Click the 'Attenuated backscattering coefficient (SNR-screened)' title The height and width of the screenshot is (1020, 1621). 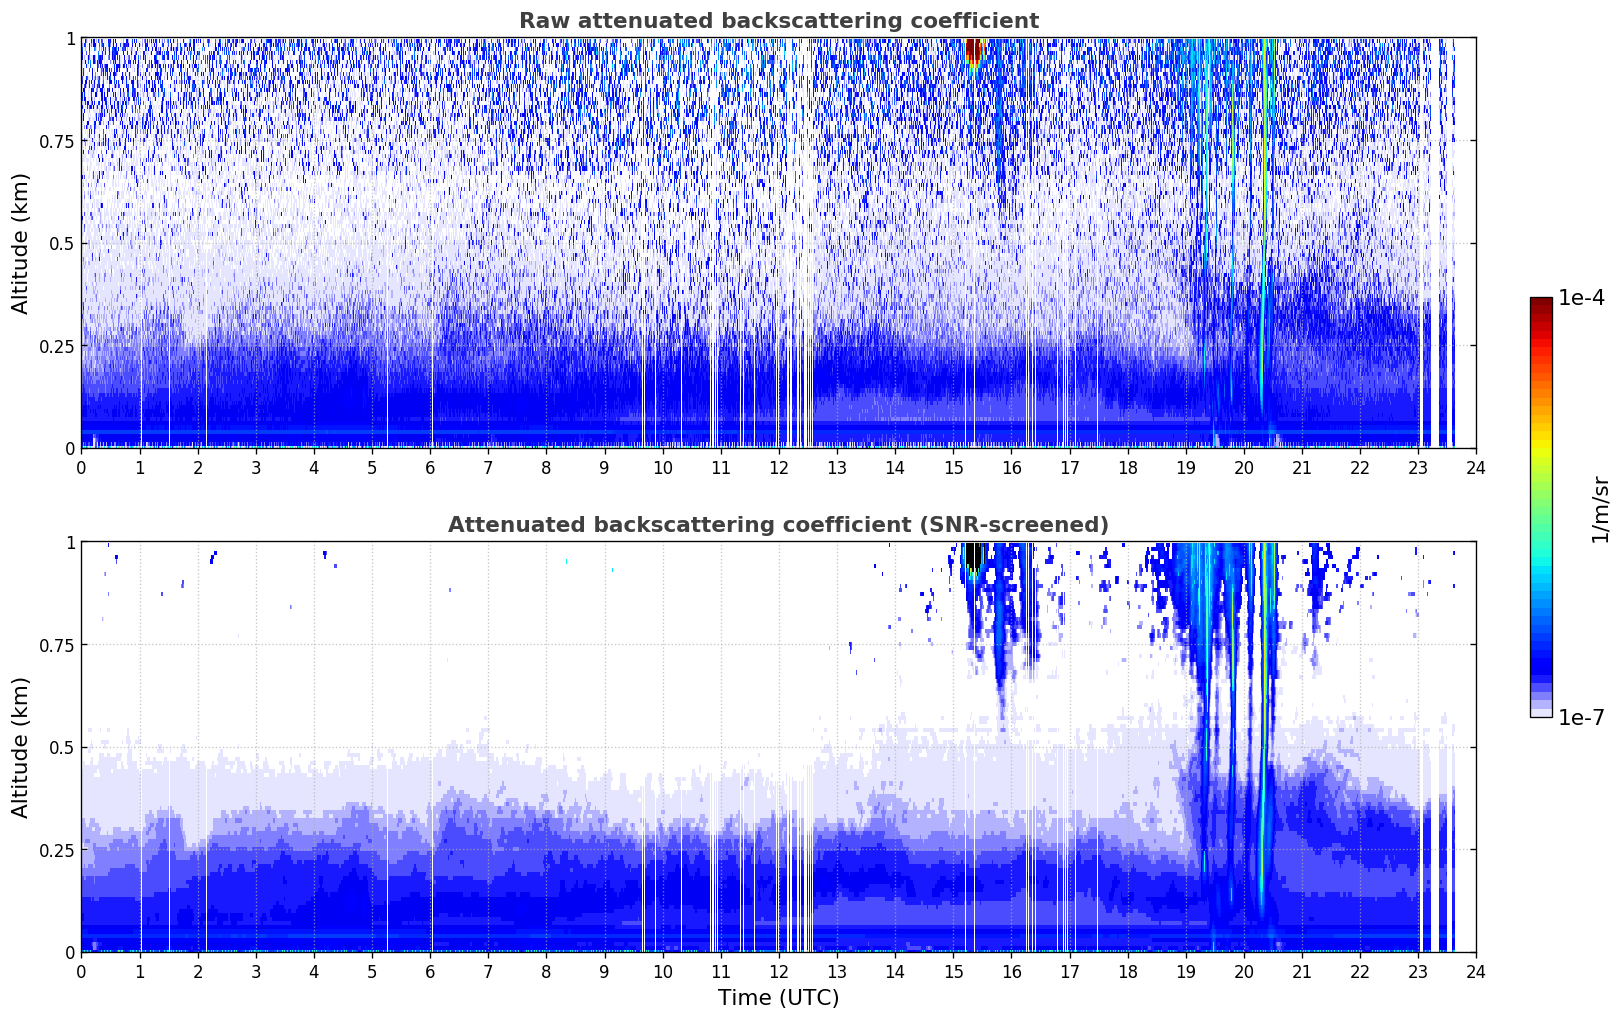(778, 525)
